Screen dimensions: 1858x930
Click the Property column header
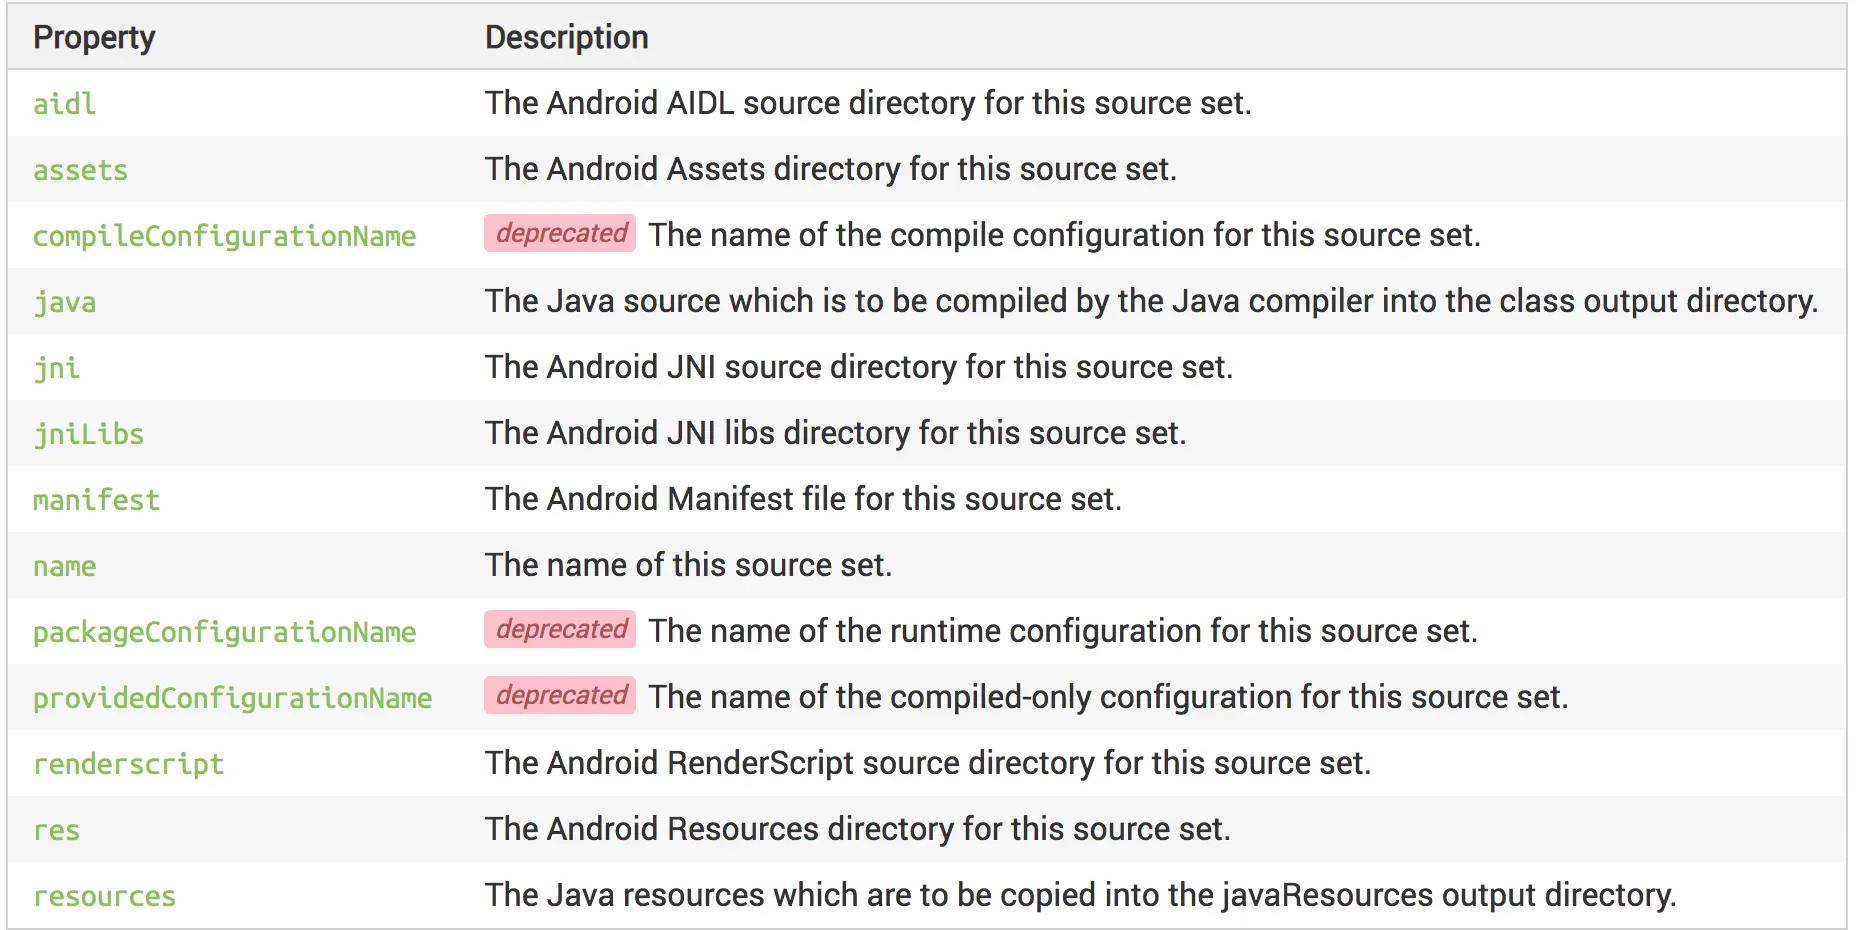click(94, 38)
